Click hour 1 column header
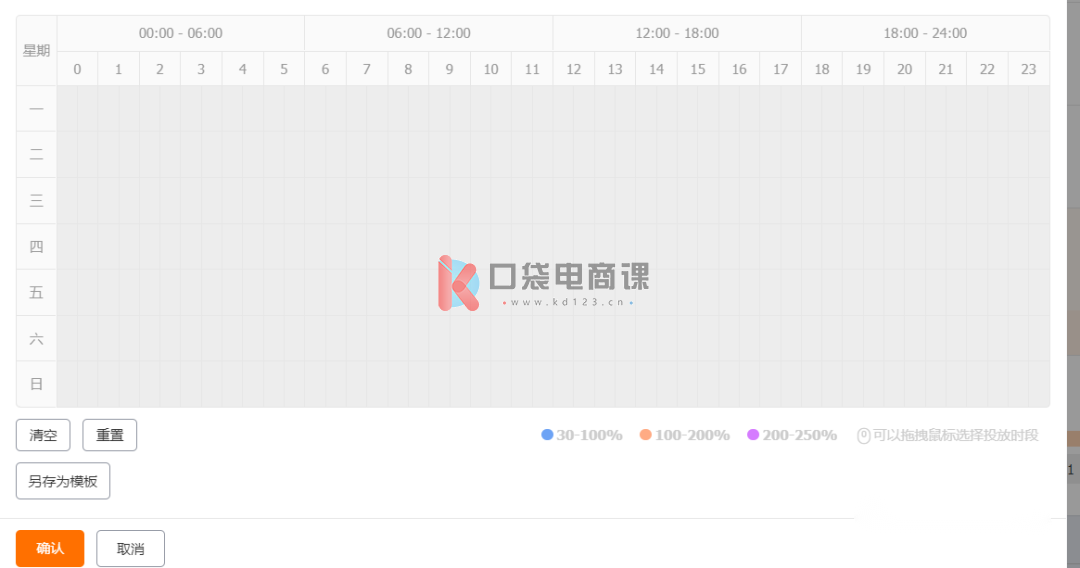This screenshot has height=568, width=1080. (x=118, y=69)
